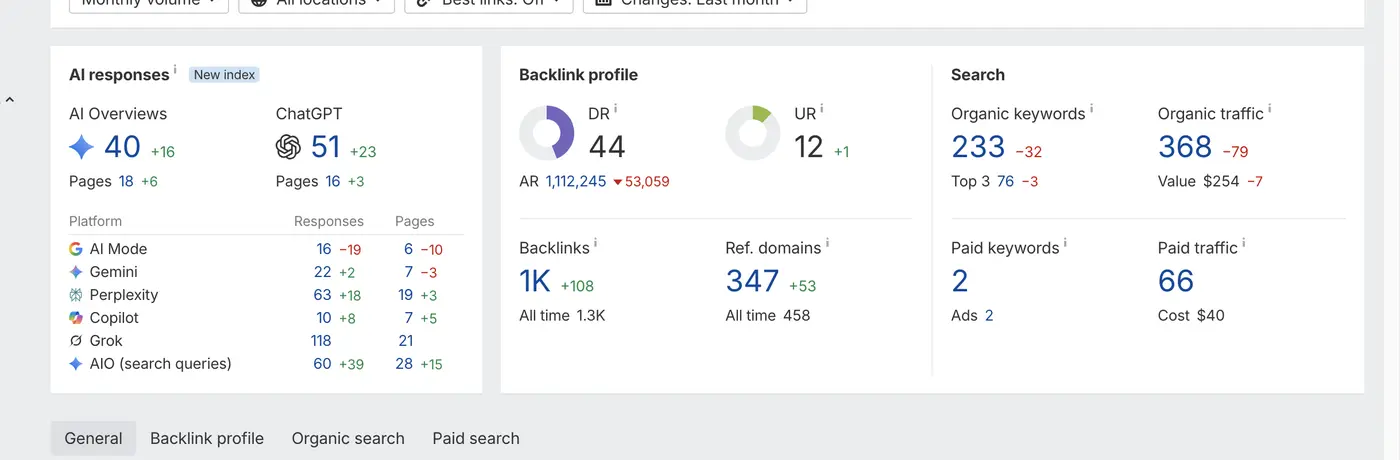
Task: Click the Perplexity platform name
Action: (124, 295)
